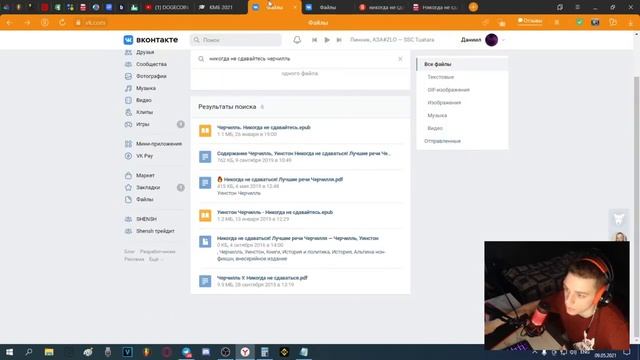Open Windows taskbar search

(x=29, y=352)
